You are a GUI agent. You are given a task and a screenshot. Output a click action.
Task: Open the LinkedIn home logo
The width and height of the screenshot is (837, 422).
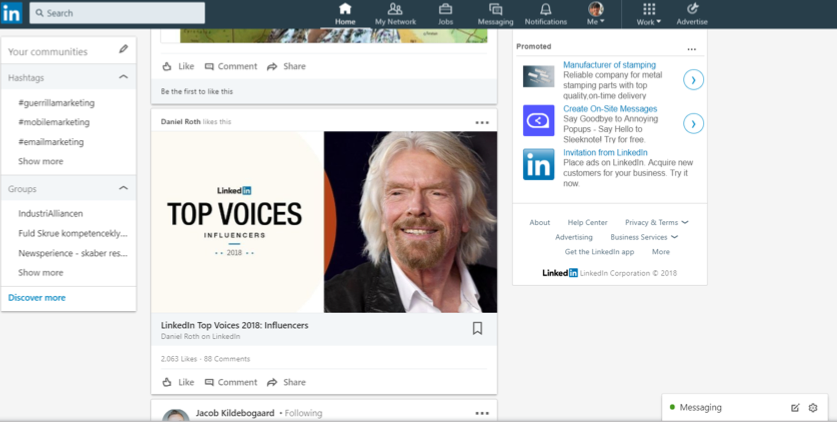12,13
